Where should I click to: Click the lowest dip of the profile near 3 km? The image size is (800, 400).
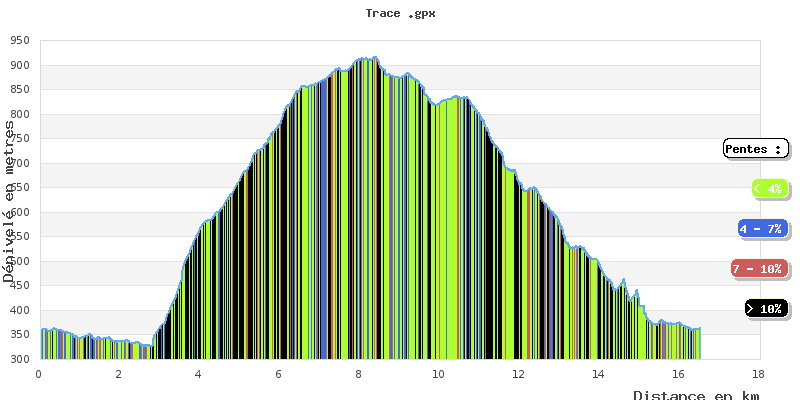click(x=149, y=346)
